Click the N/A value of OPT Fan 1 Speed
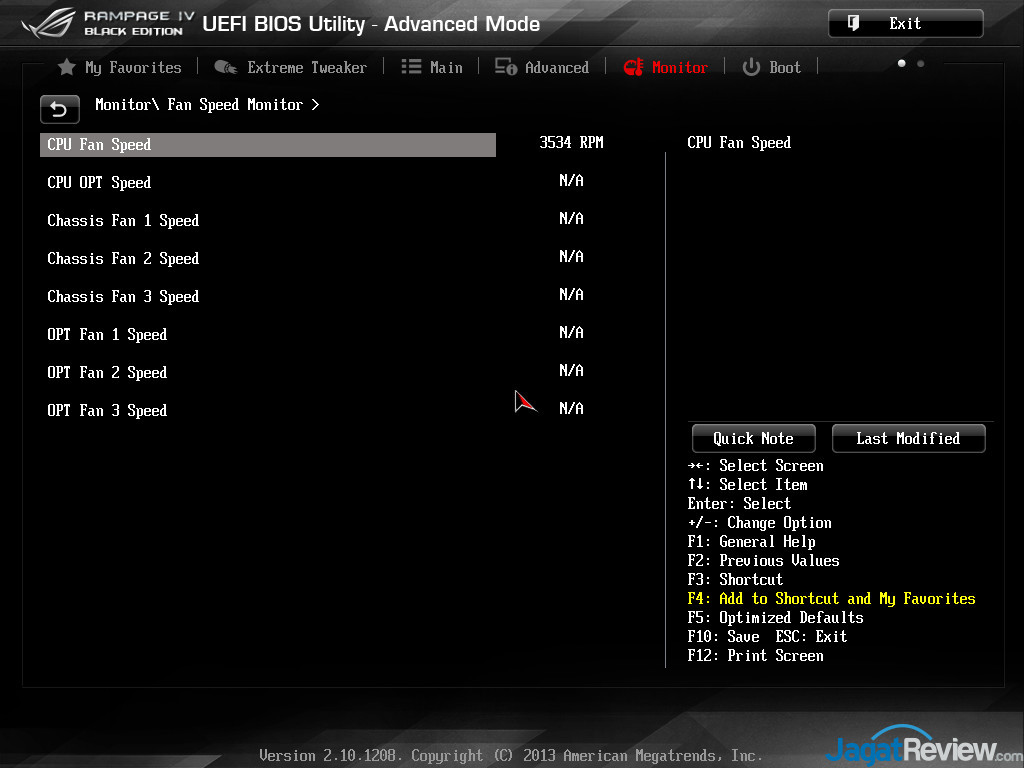The height and width of the screenshot is (768, 1024). pyautogui.click(x=571, y=332)
